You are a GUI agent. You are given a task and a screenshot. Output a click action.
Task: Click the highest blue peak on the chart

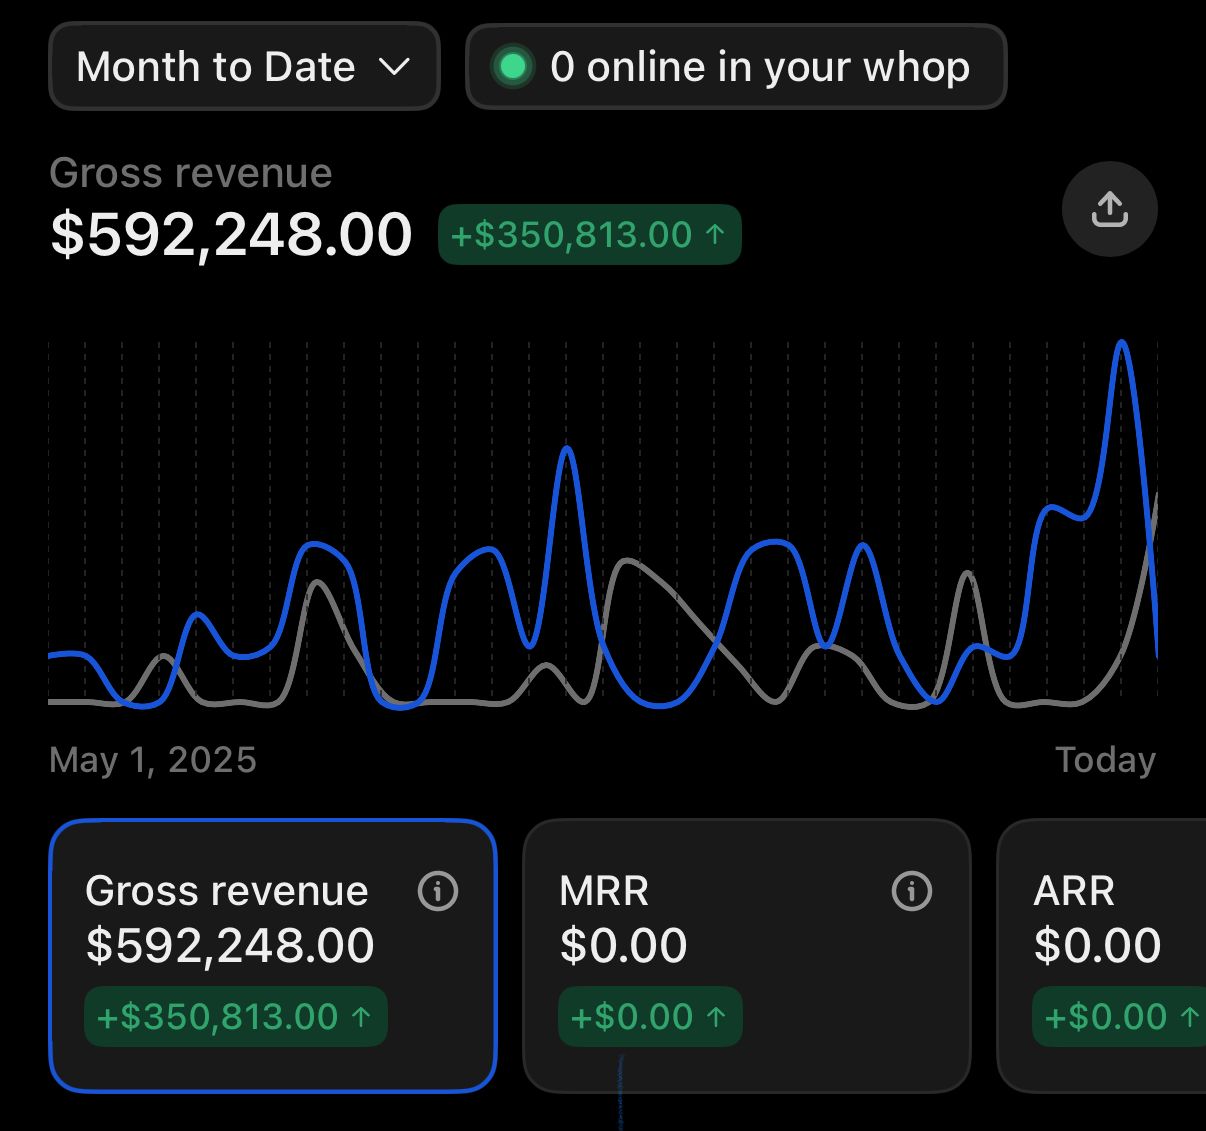click(1122, 343)
